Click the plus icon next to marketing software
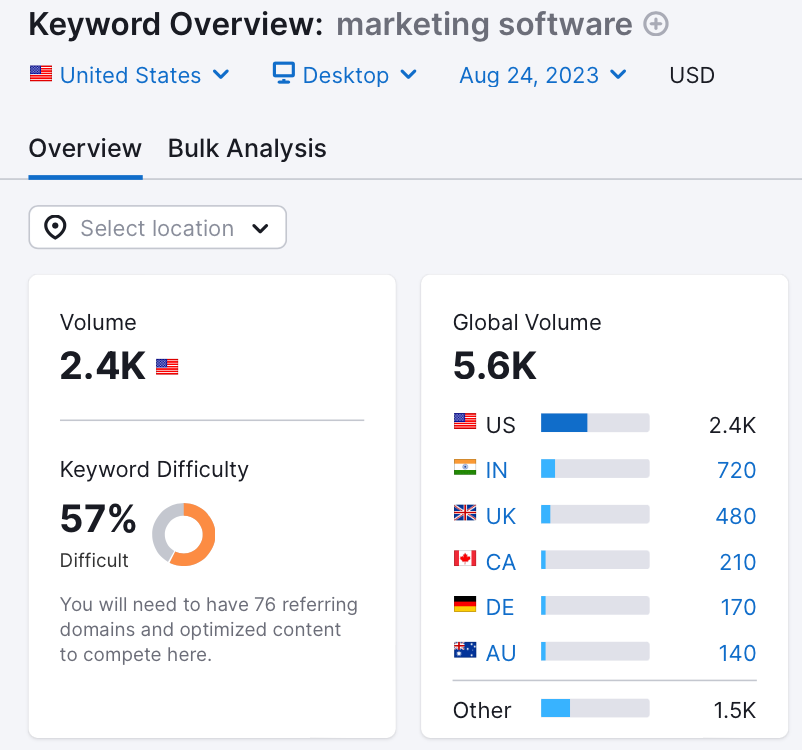Image resolution: width=802 pixels, height=750 pixels. [656, 25]
